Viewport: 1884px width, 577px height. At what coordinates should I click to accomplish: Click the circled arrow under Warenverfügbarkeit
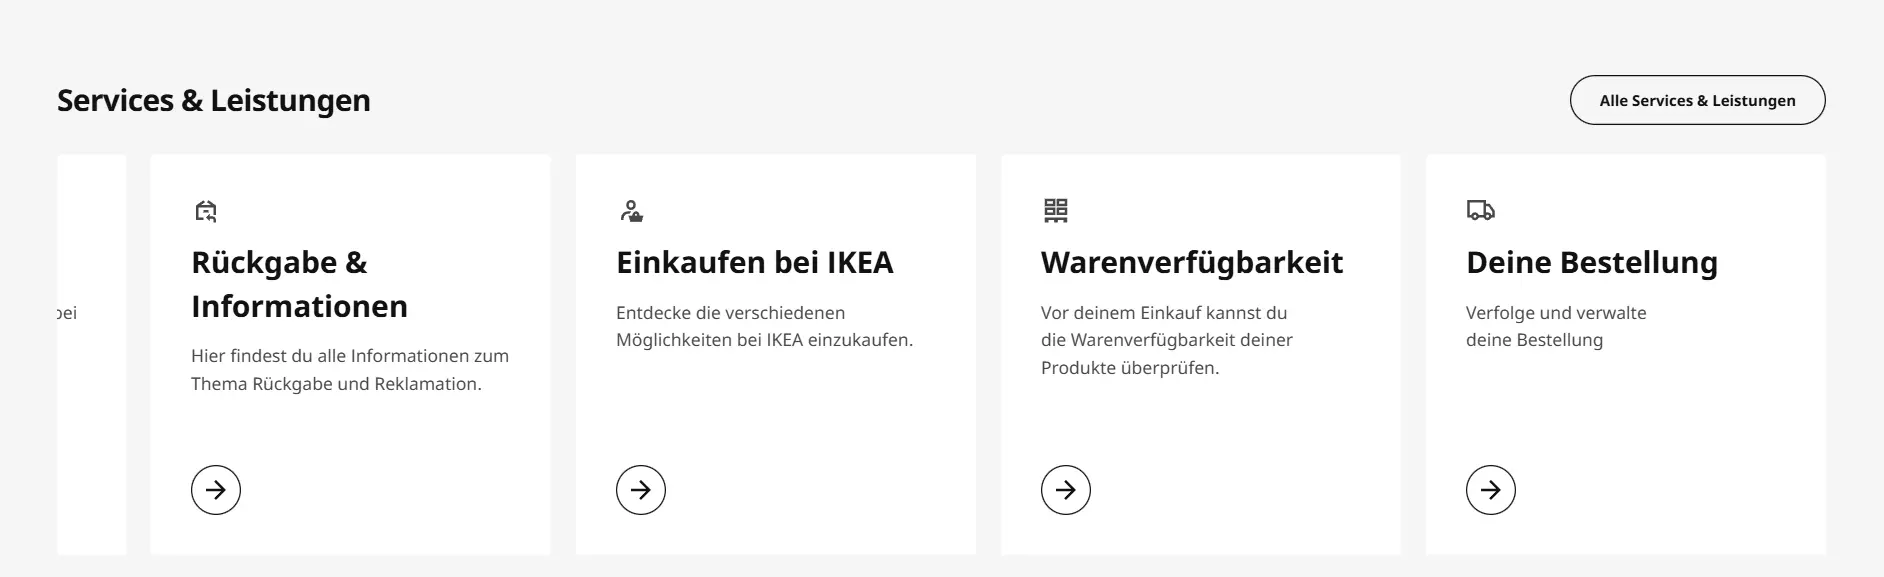tap(1066, 490)
